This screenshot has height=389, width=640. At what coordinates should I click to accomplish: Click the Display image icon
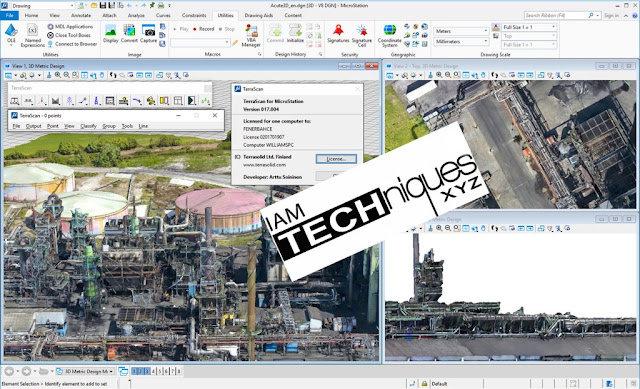coord(111,33)
